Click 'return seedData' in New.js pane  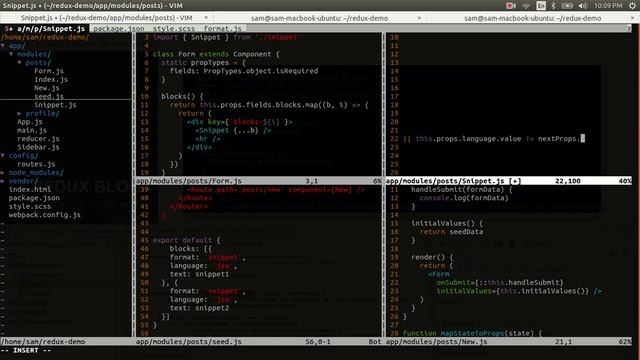[x=451, y=232]
